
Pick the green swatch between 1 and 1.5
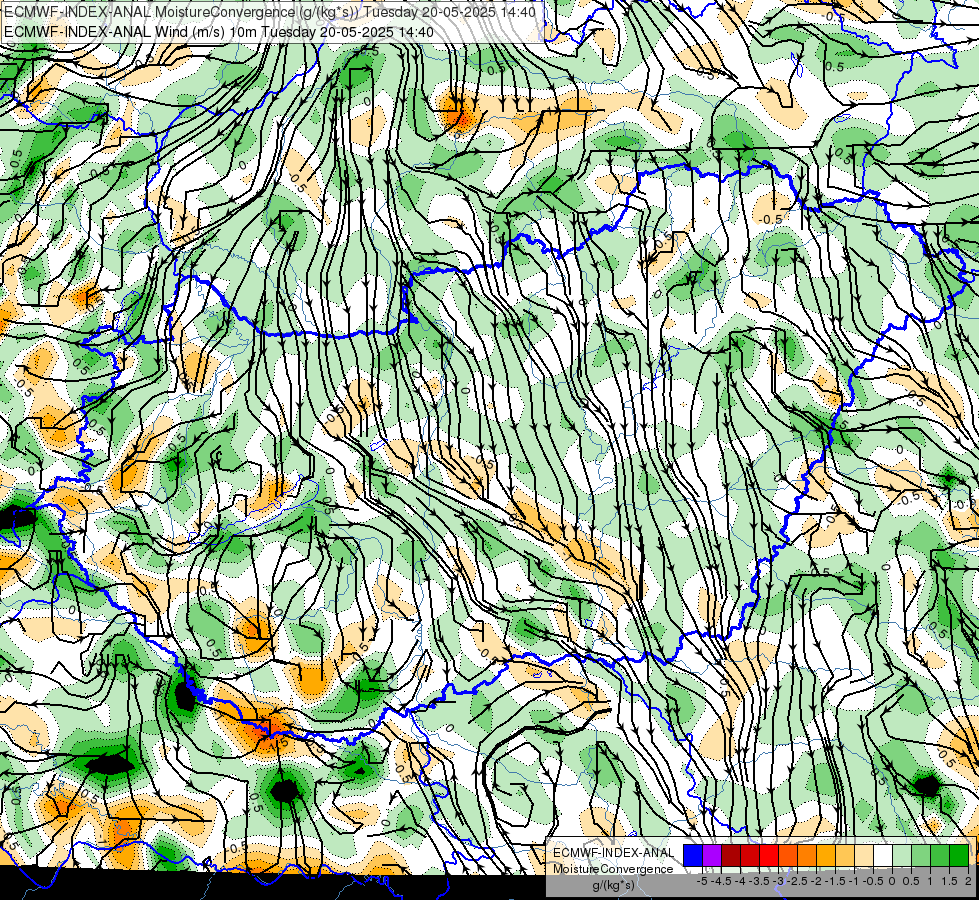pyautogui.click(x=940, y=855)
